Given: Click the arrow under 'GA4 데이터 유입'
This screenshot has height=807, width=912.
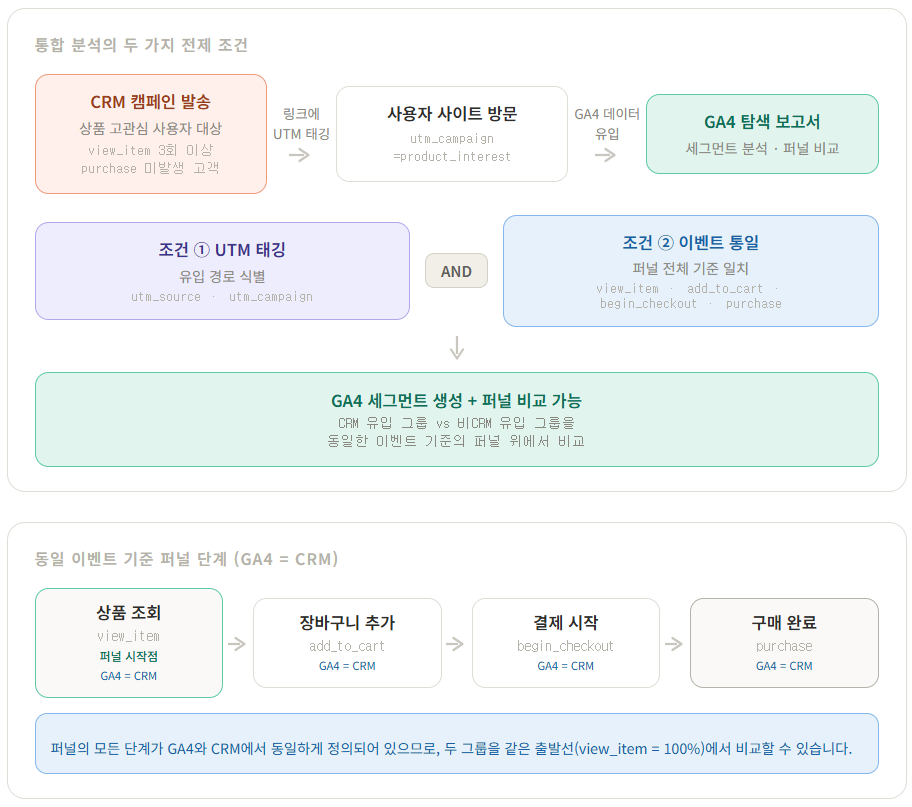Looking at the screenshot, I should coord(605,155).
